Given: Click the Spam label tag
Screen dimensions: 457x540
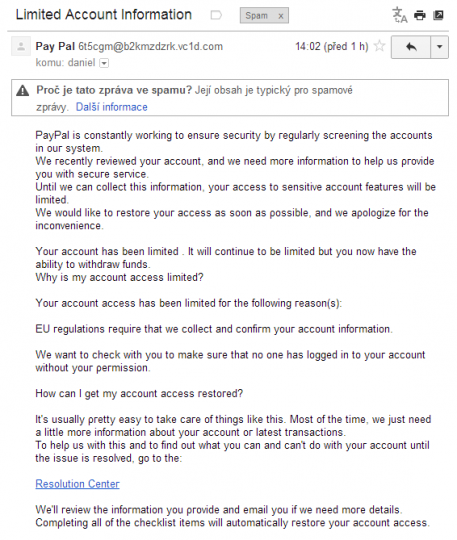Looking at the screenshot, I should point(256,15).
